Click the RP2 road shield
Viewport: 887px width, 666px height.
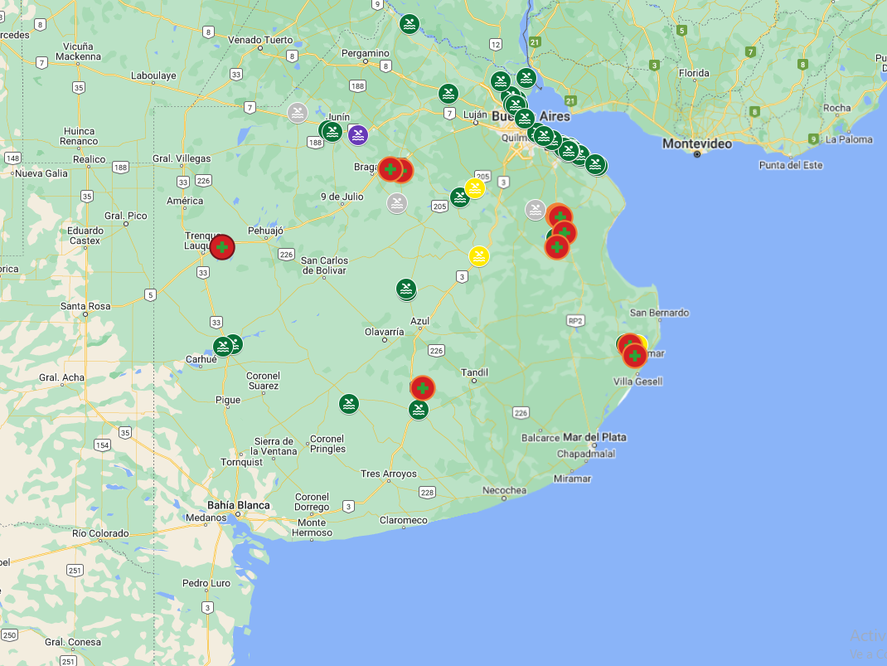[x=575, y=321]
